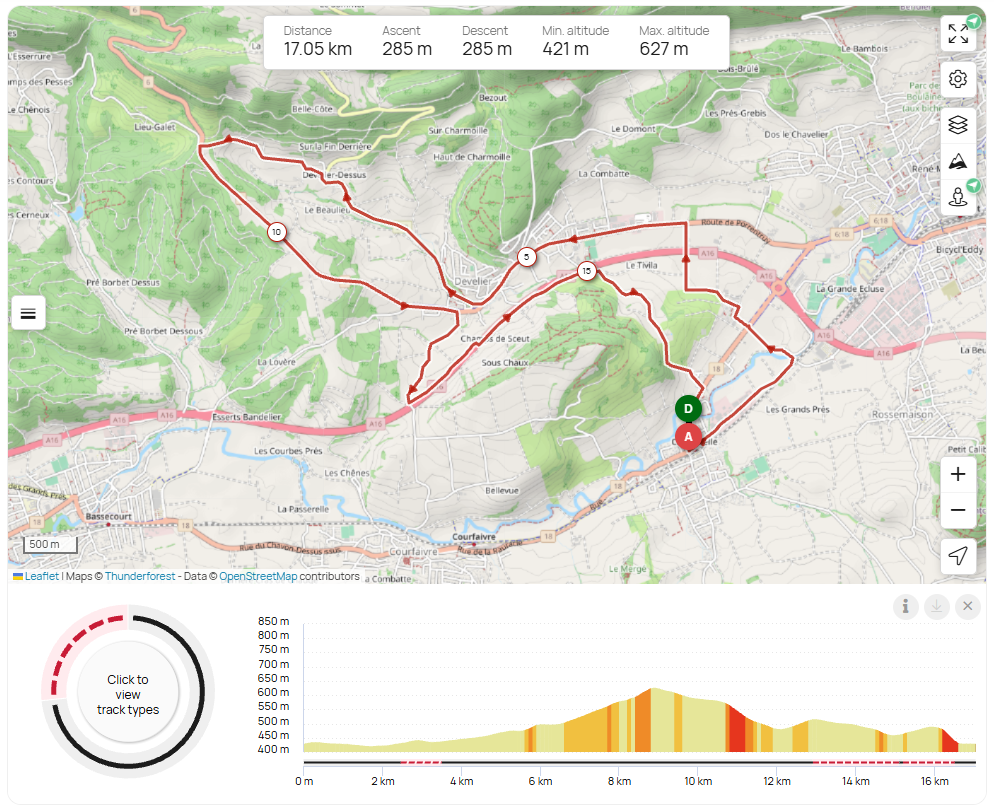Zoom in on the map
This screenshot has width=994, height=812.
click(957, 474)
